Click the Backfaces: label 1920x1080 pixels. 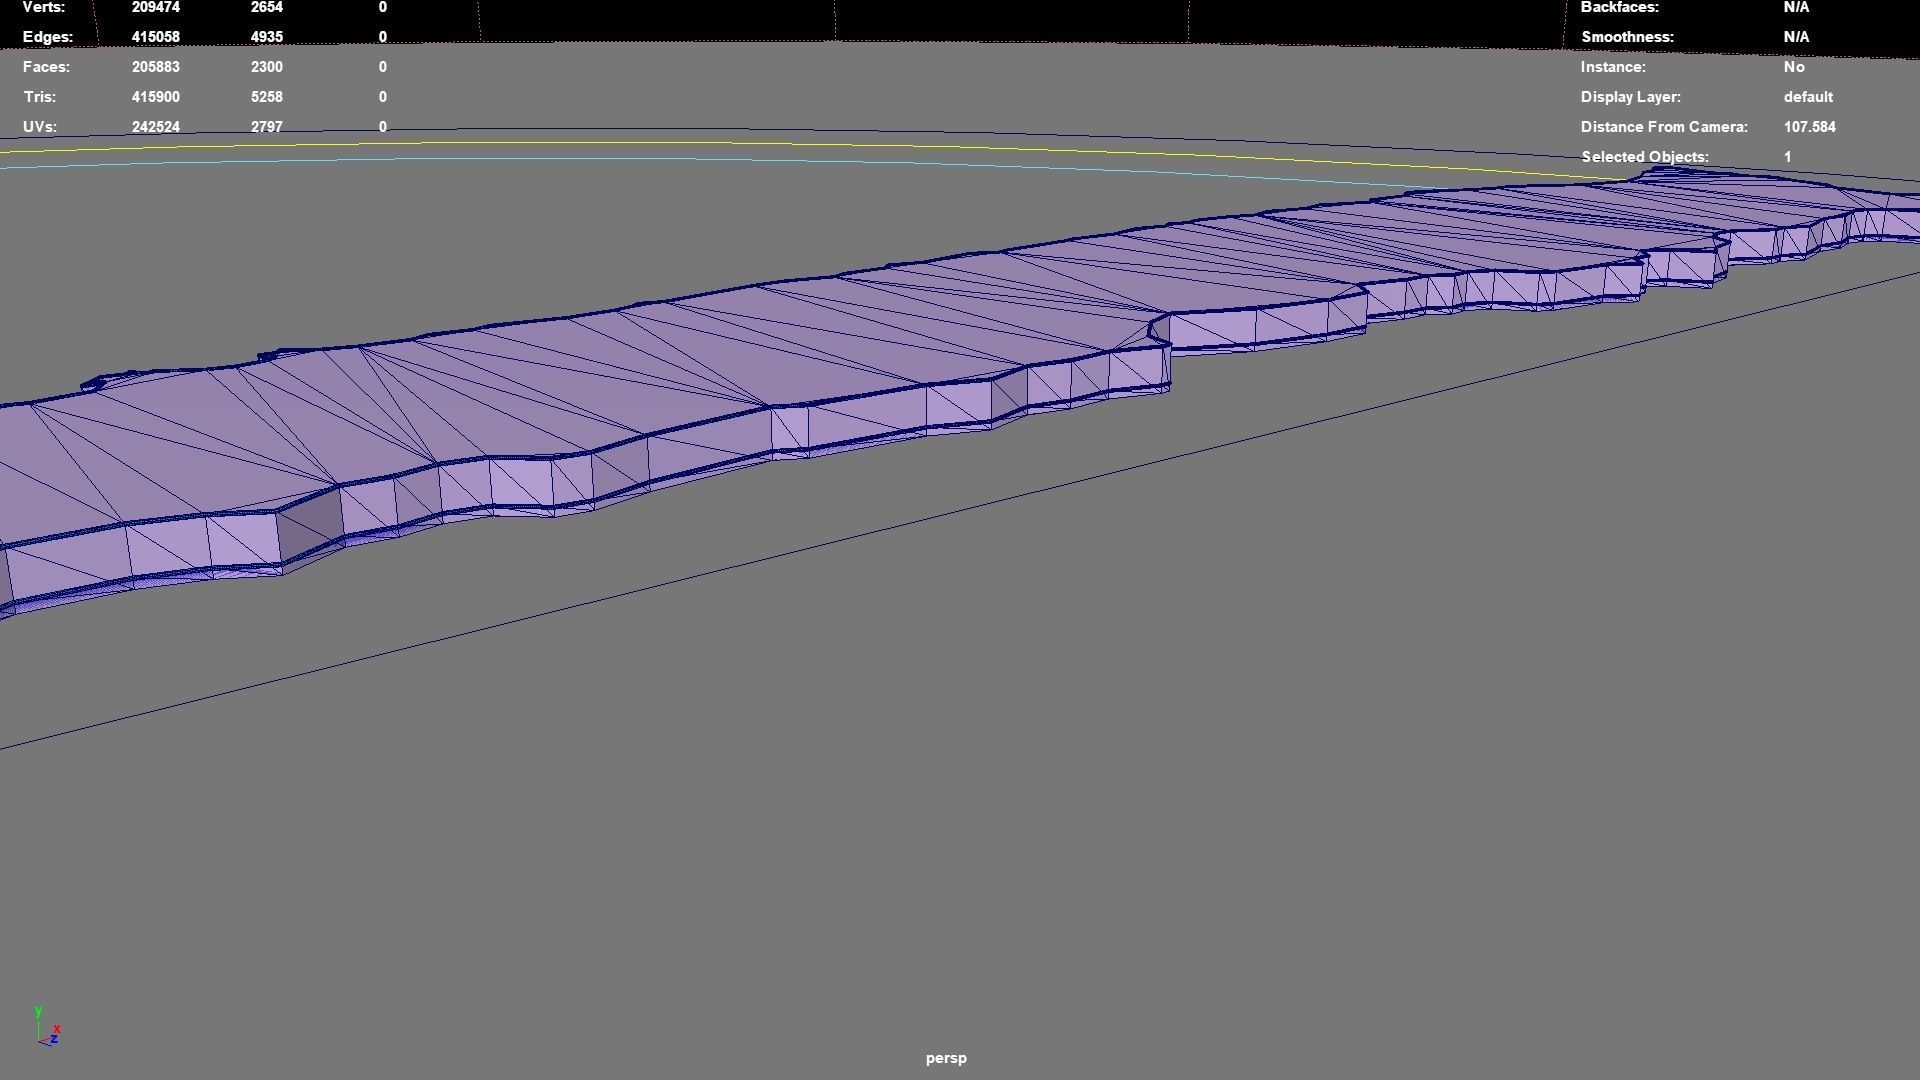point(1619,7)
